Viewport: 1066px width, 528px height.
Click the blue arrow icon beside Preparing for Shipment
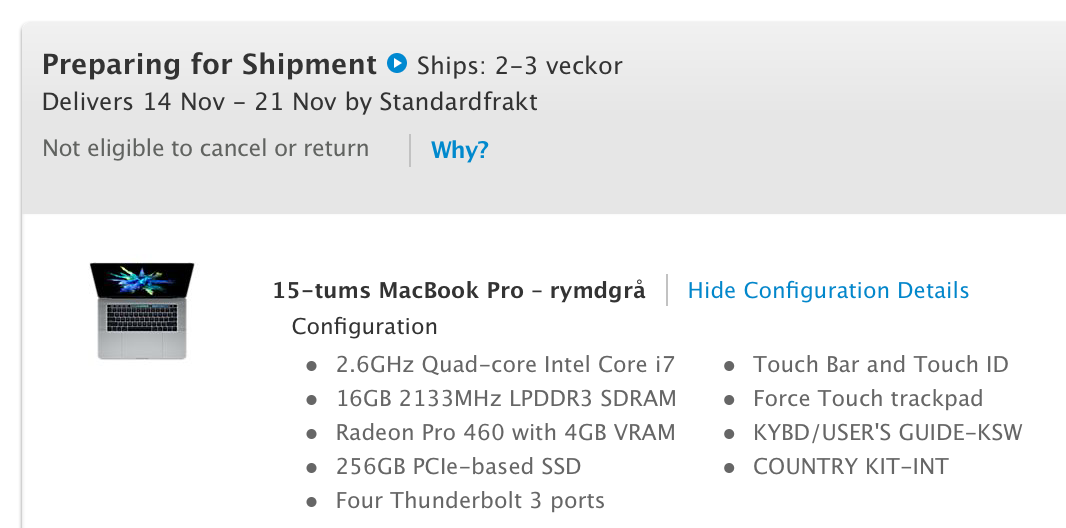coord(397,63)
